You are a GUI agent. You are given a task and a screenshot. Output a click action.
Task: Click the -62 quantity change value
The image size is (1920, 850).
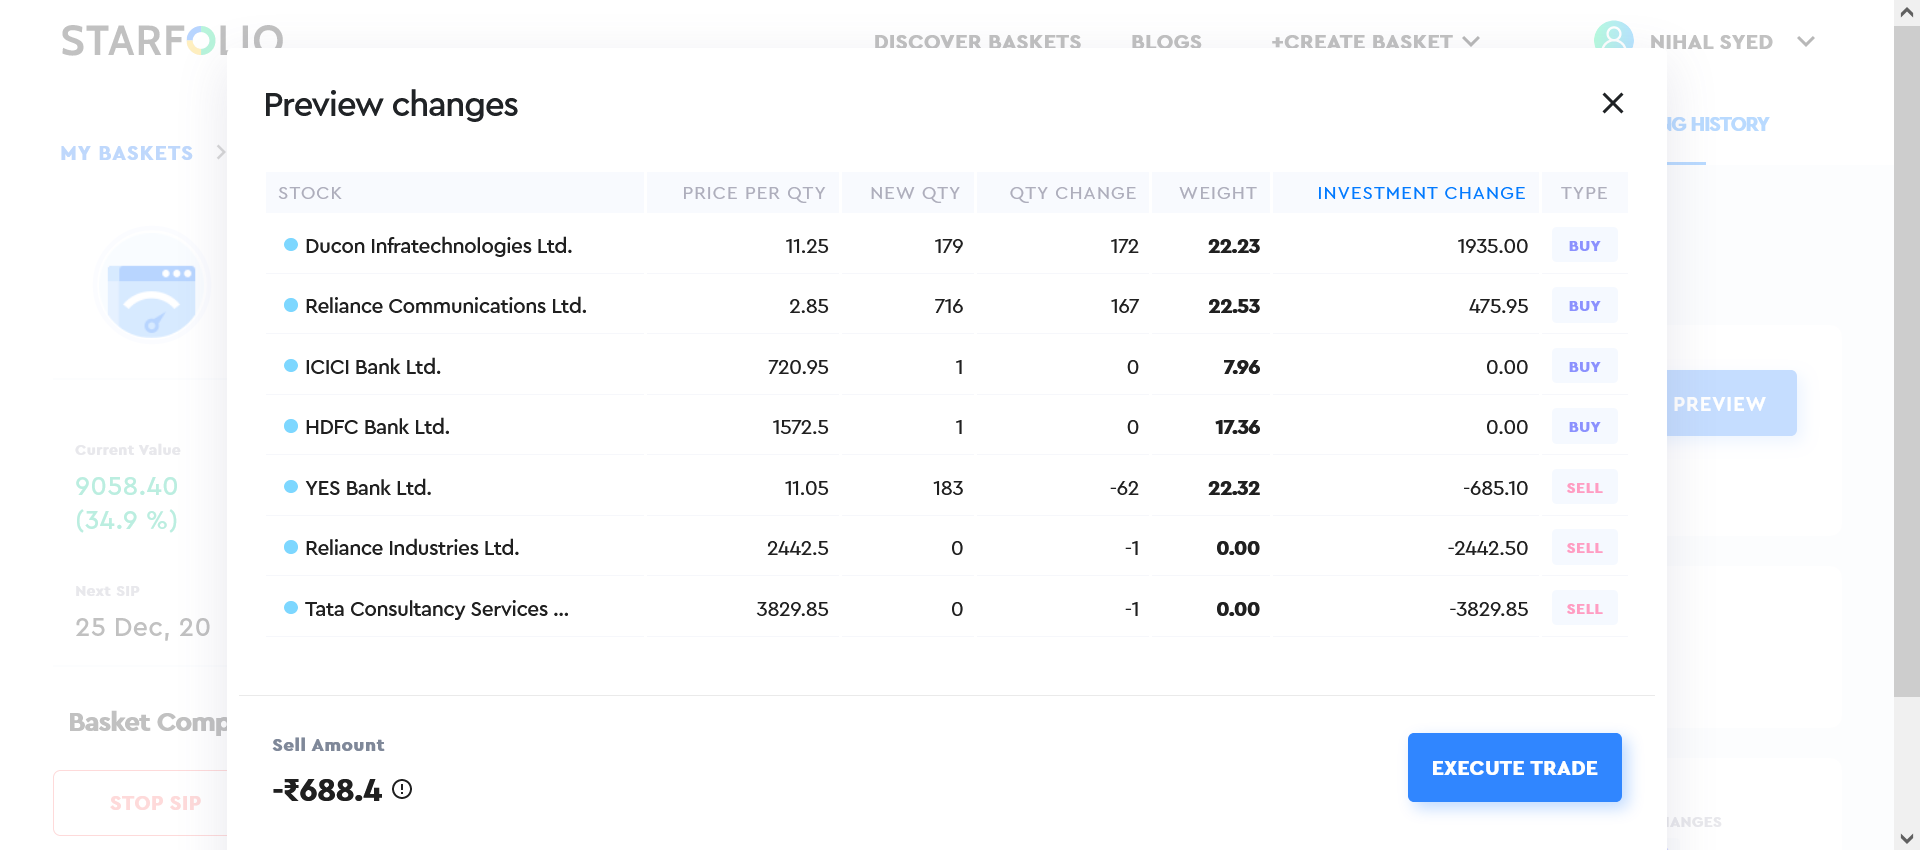[x=1124, y=488]
